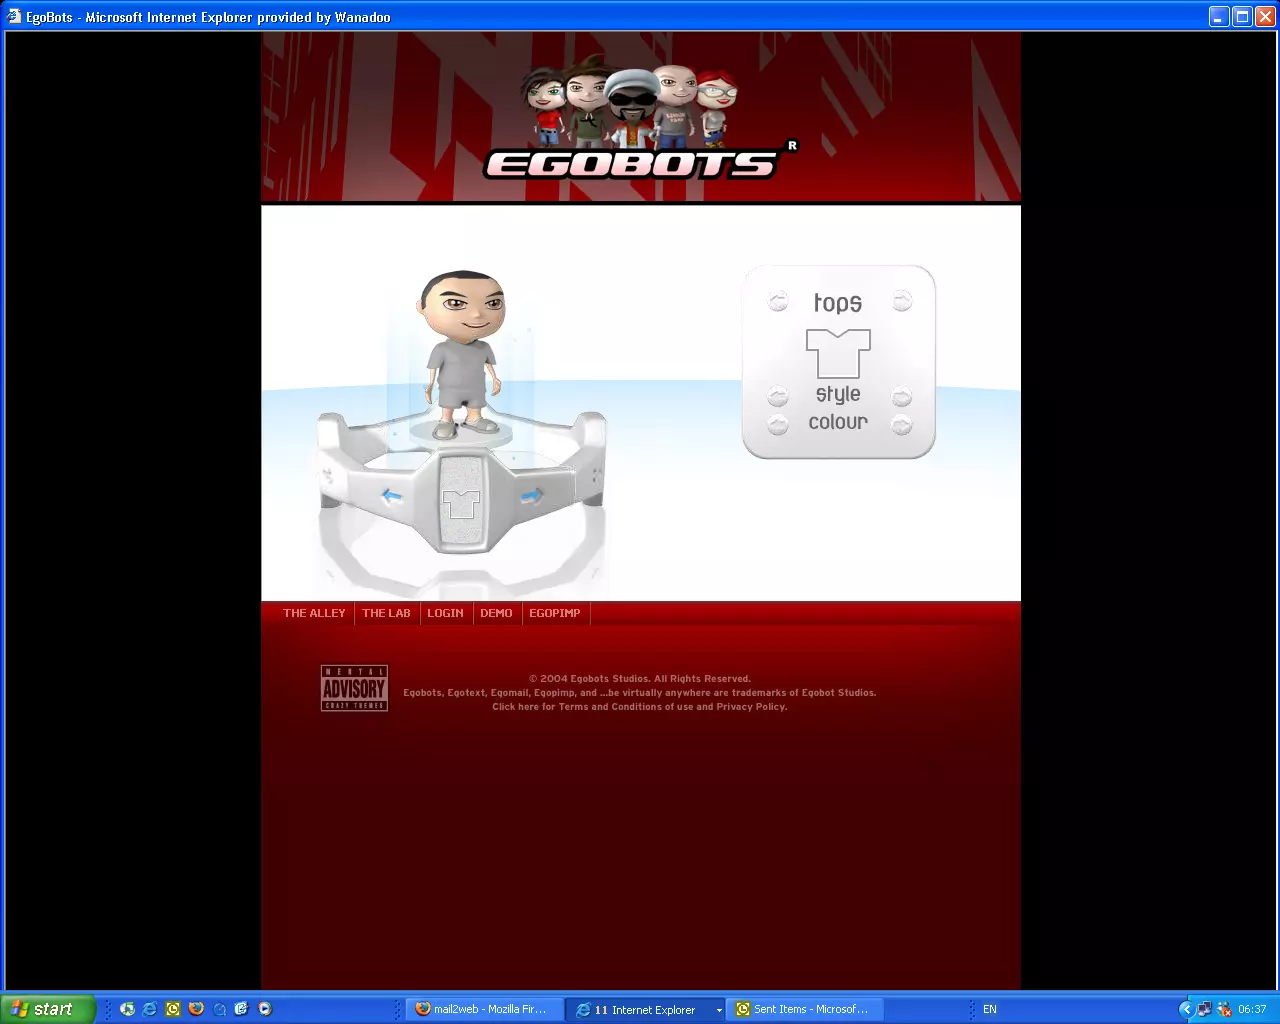Click the Mental Advisory badge
The width and height of the screenshot is (1280, 1024).
click(x=354, y=688)
